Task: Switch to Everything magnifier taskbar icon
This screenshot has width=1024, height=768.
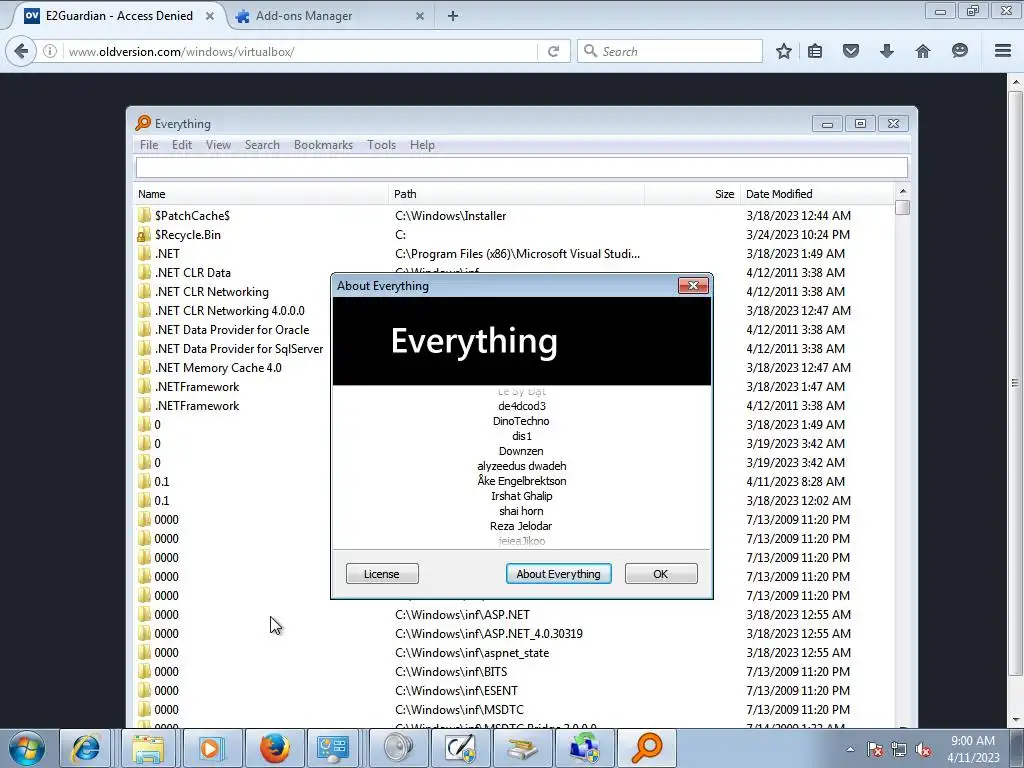Action: coord(647,748)
